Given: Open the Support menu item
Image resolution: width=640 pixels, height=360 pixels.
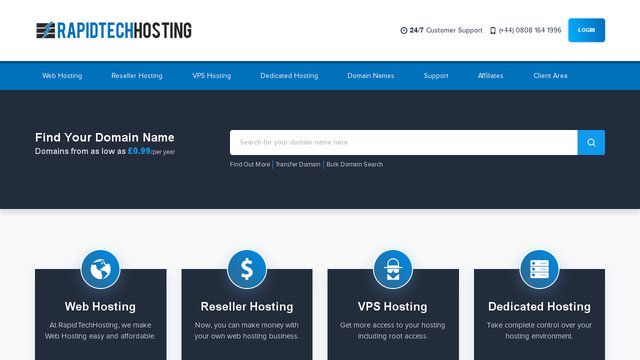Looking at the screenshot, I should tap(436, 76).
